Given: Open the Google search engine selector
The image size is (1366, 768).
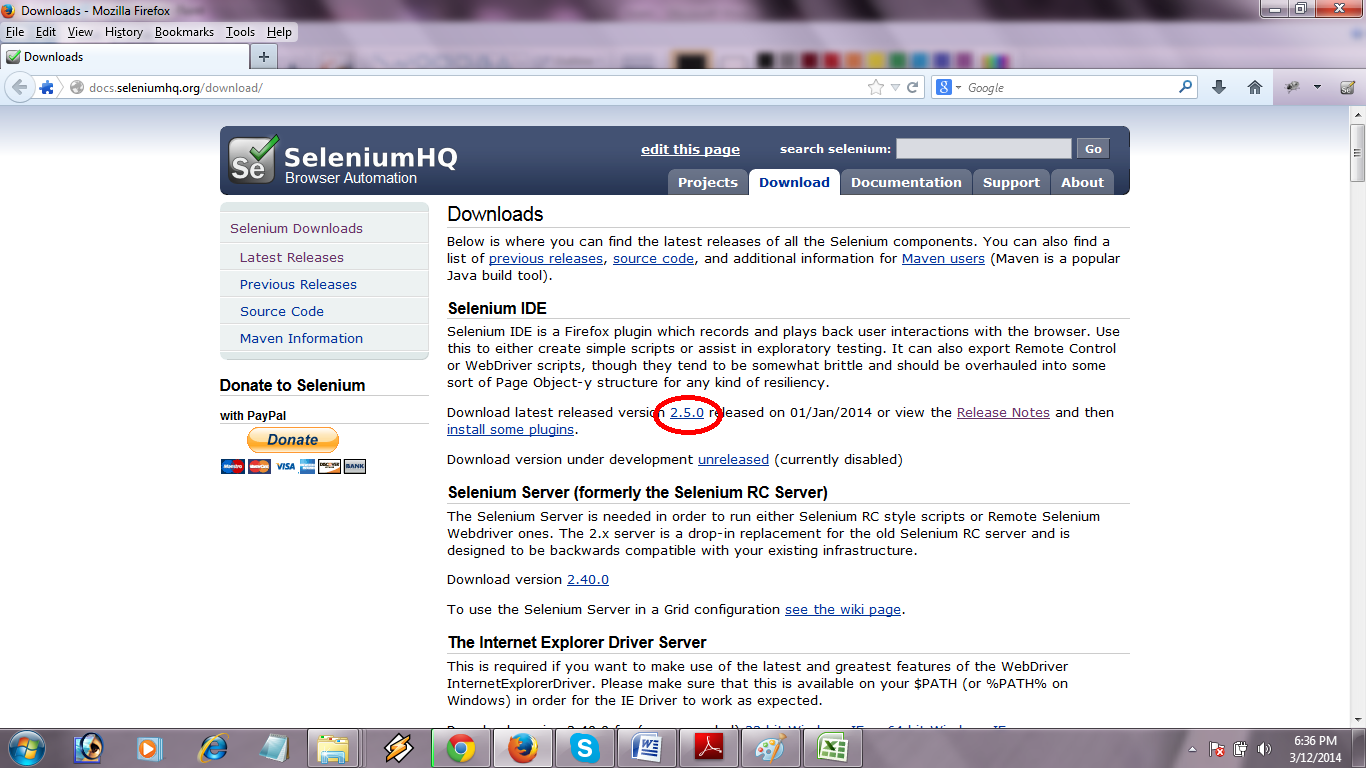Looking at the screenshot, I should tap(947, 87).
